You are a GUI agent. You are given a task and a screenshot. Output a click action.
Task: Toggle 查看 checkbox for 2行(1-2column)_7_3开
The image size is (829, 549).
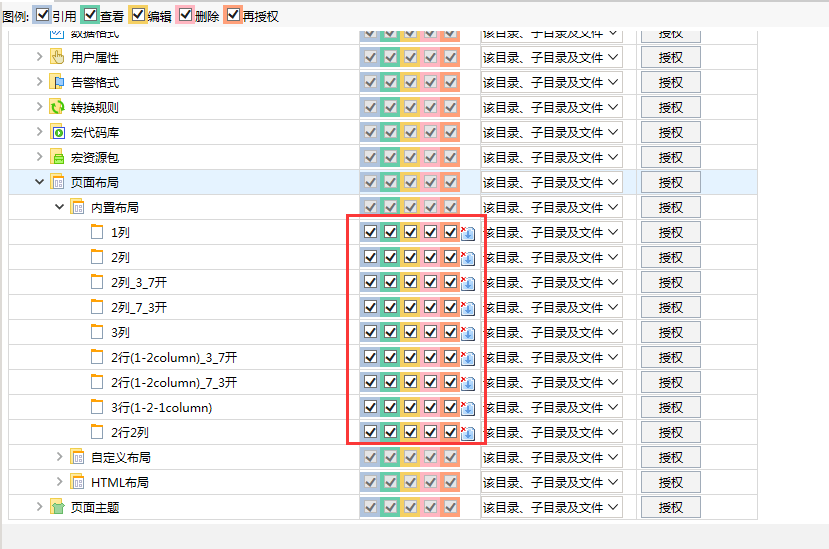click(x=391, y=382)
